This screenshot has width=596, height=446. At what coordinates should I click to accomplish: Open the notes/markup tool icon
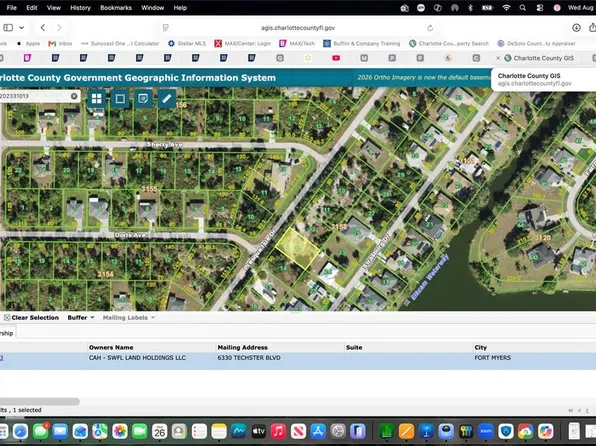[x=143, y=99]
